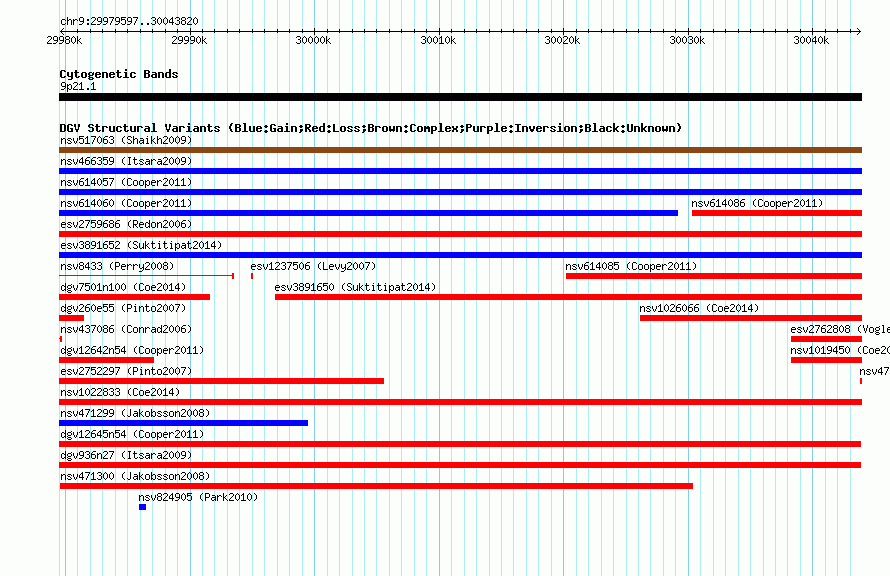Select the nsv1019450 variant label
The image size is (890, 576).
[x=840, y=350]
